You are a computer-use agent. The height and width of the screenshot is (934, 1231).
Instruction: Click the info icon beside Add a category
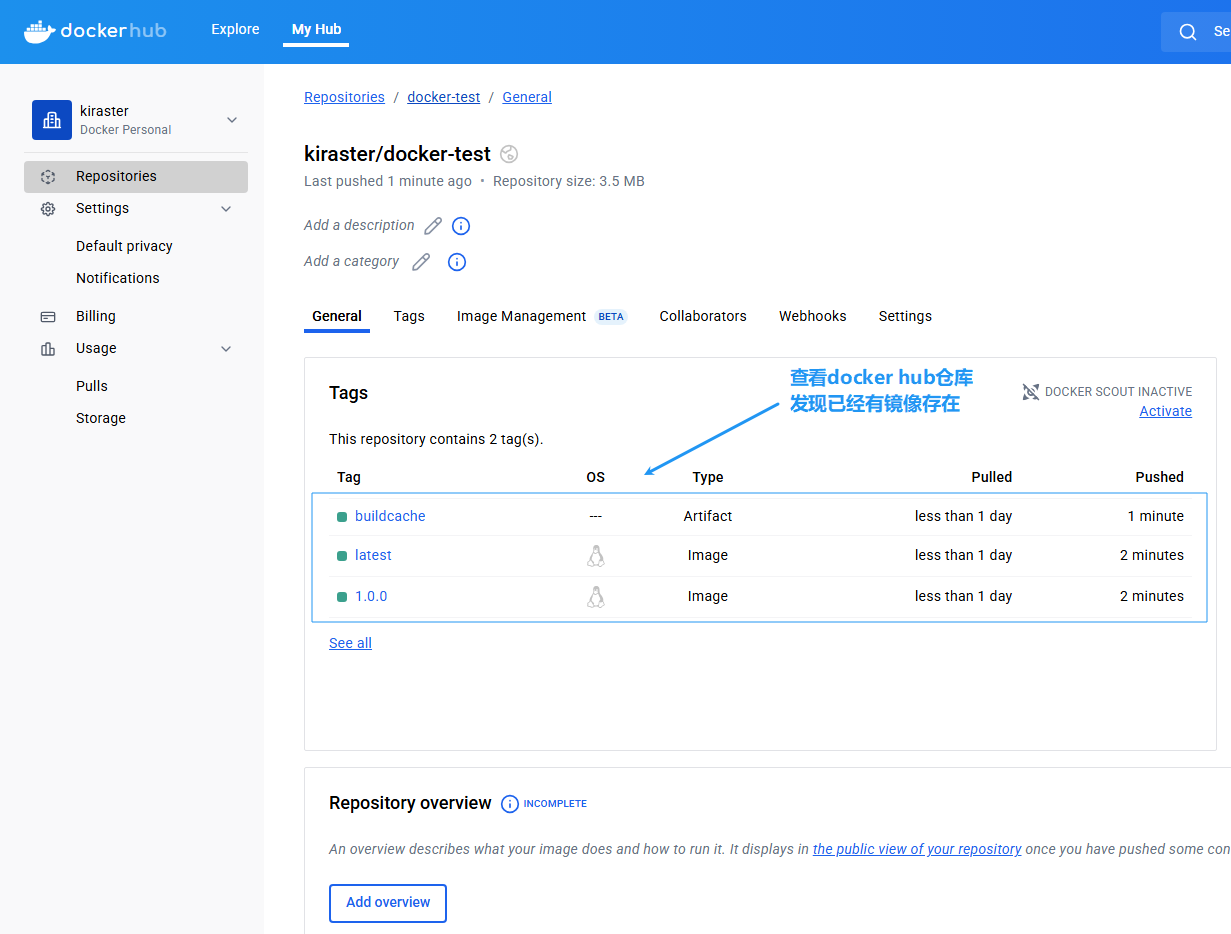[x=457, y=262]
